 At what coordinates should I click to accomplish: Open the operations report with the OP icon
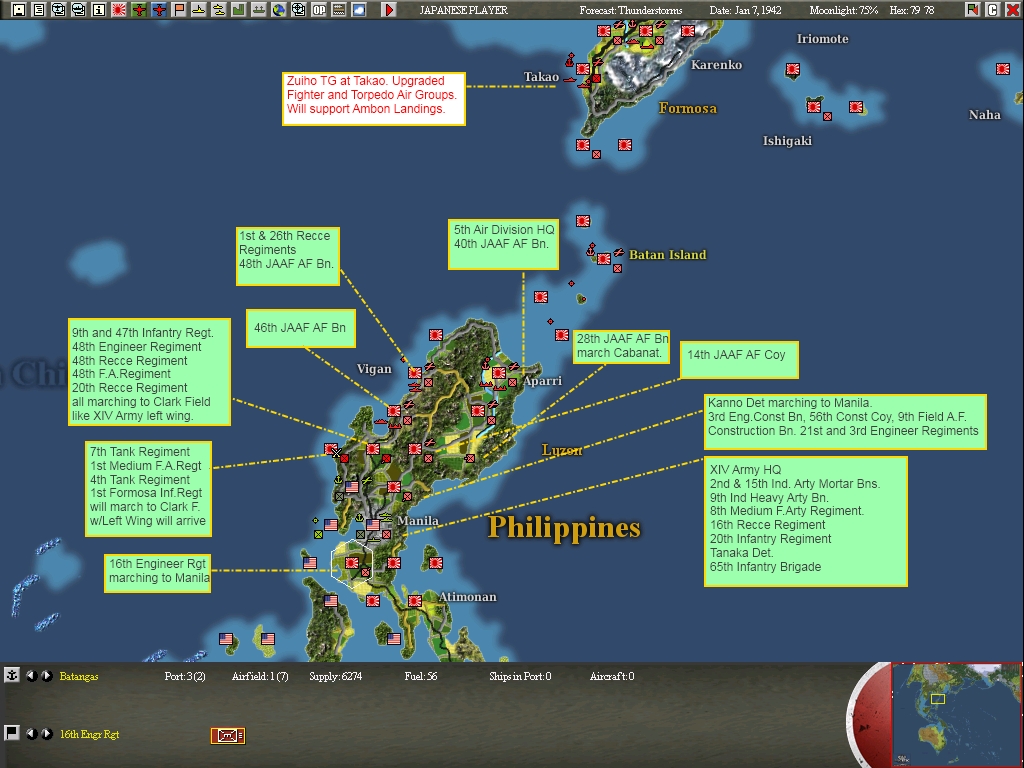(318, 9)
